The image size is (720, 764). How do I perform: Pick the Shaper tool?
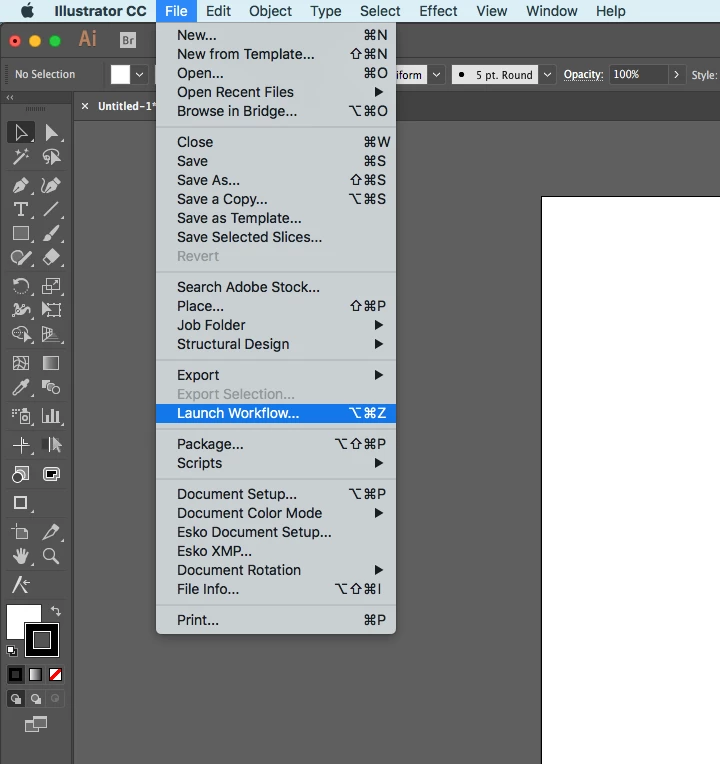tap(21, 257)
